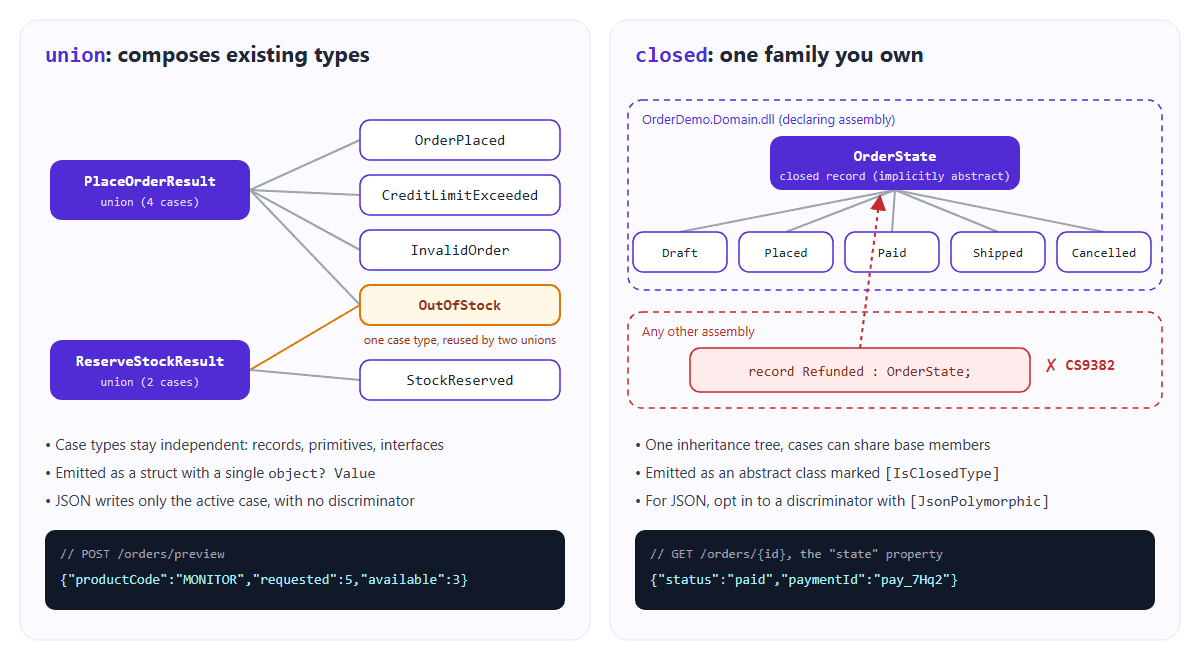Select the Placed state box

point(786,252)
